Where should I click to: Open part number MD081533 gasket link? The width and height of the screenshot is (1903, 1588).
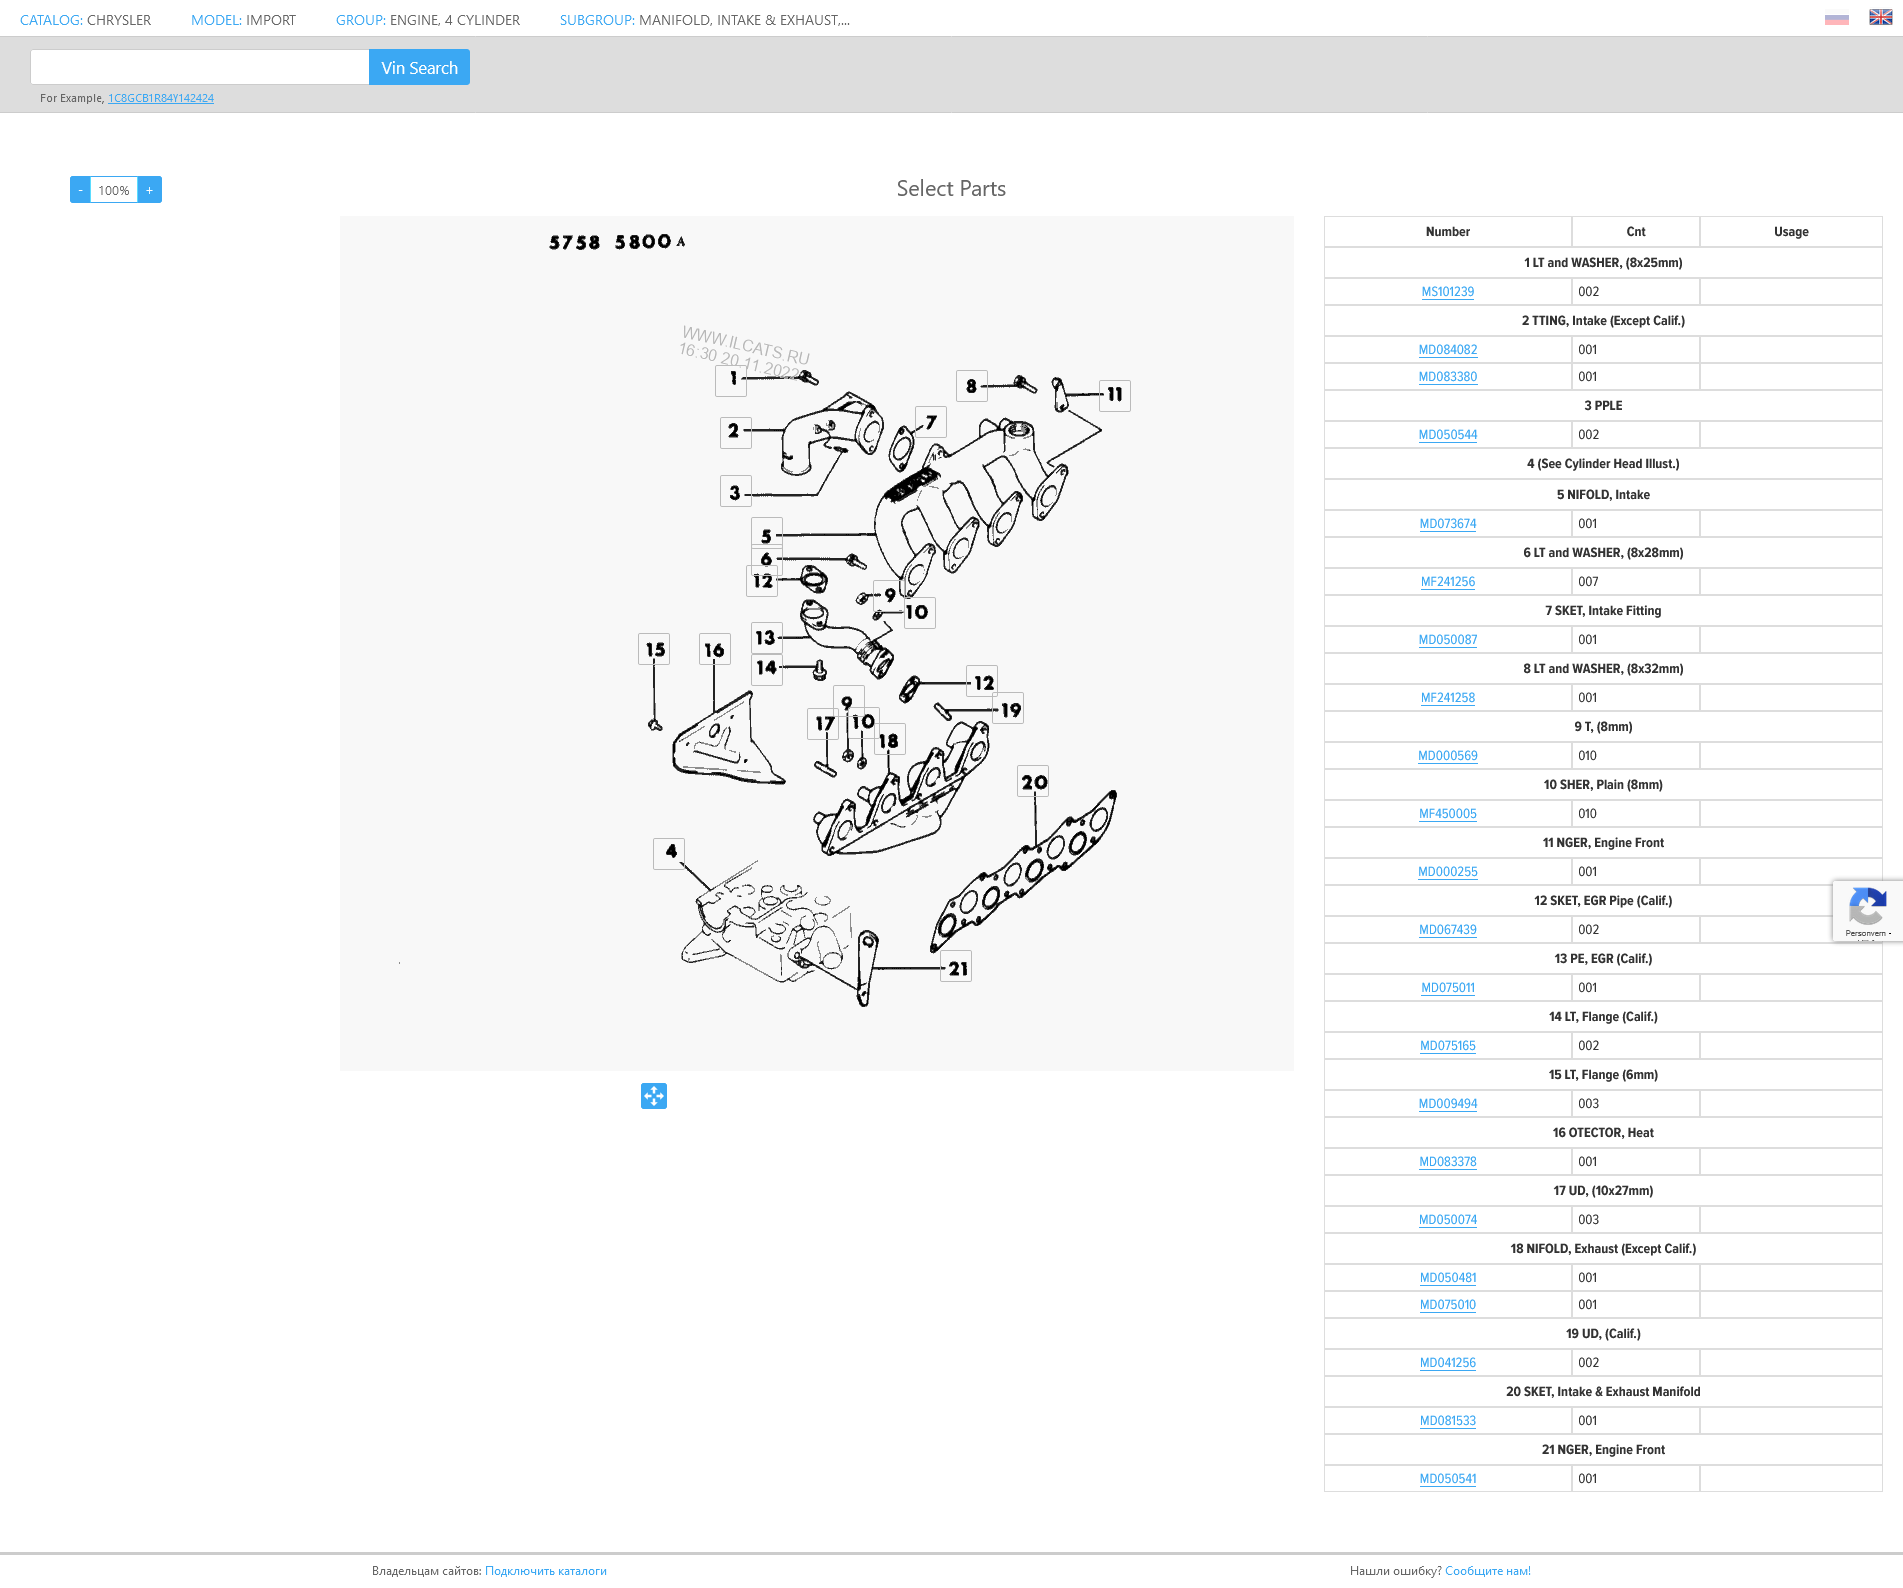coord(1447,1421)
